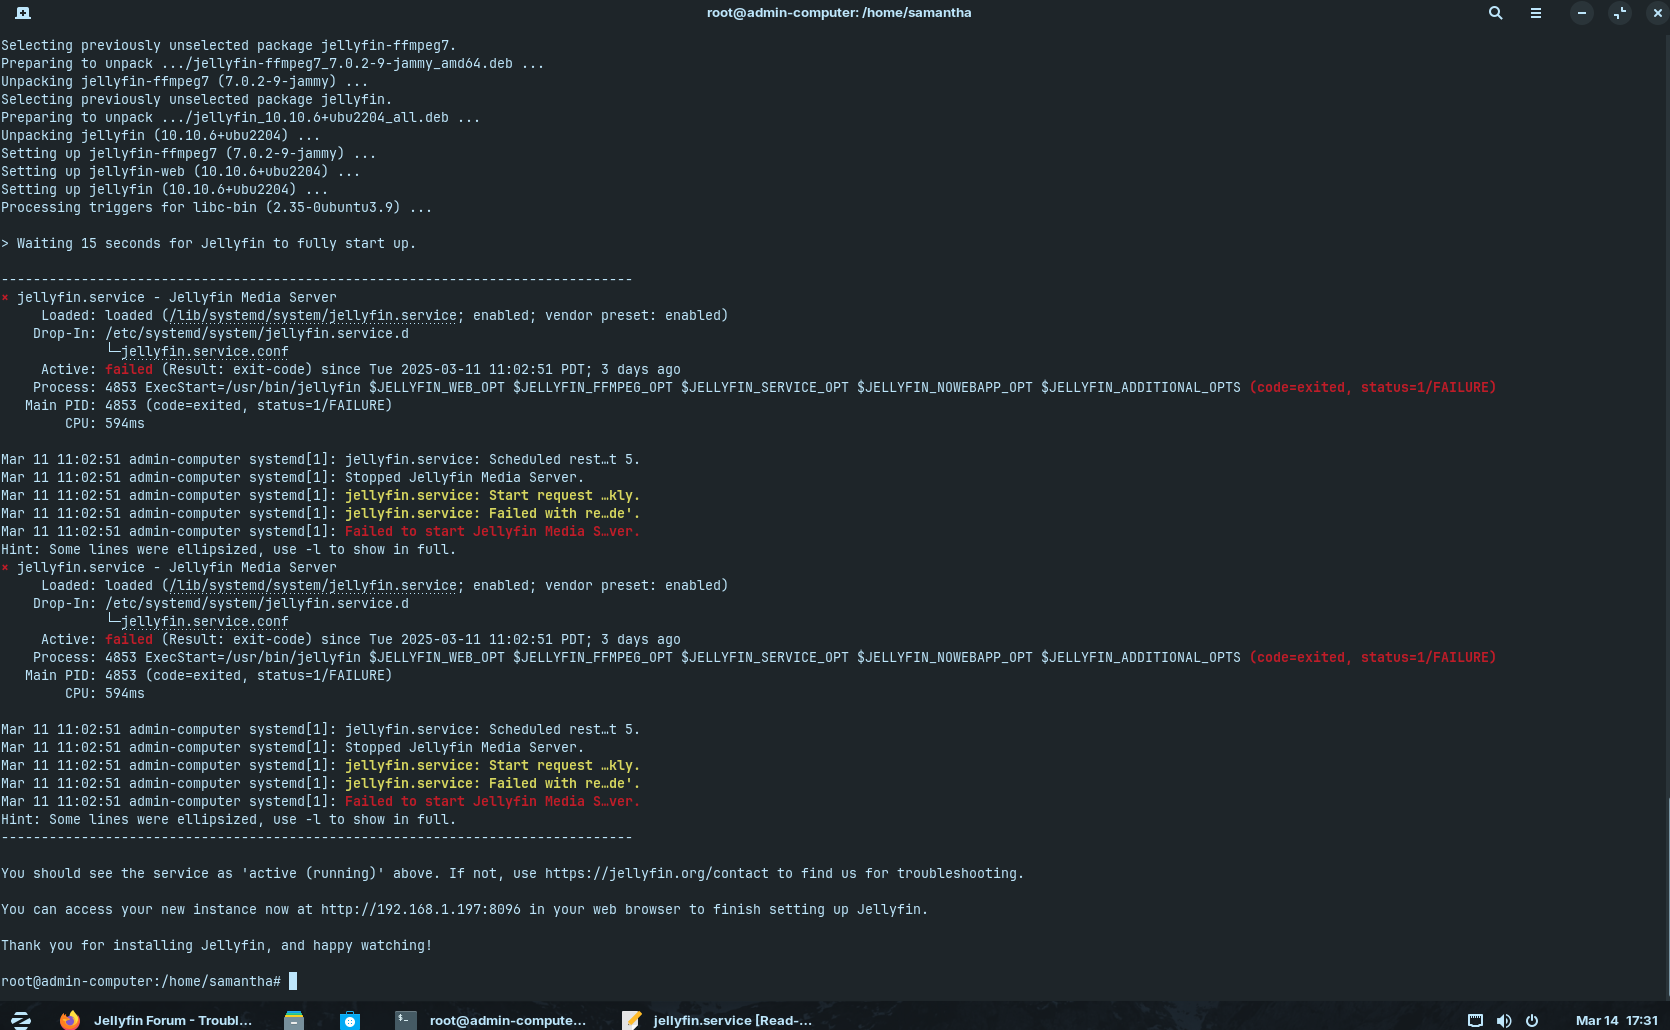The image size is (1670, 1030).
Task: Click the http://192.168.1.197:8096 address
Action: point(420,909)
